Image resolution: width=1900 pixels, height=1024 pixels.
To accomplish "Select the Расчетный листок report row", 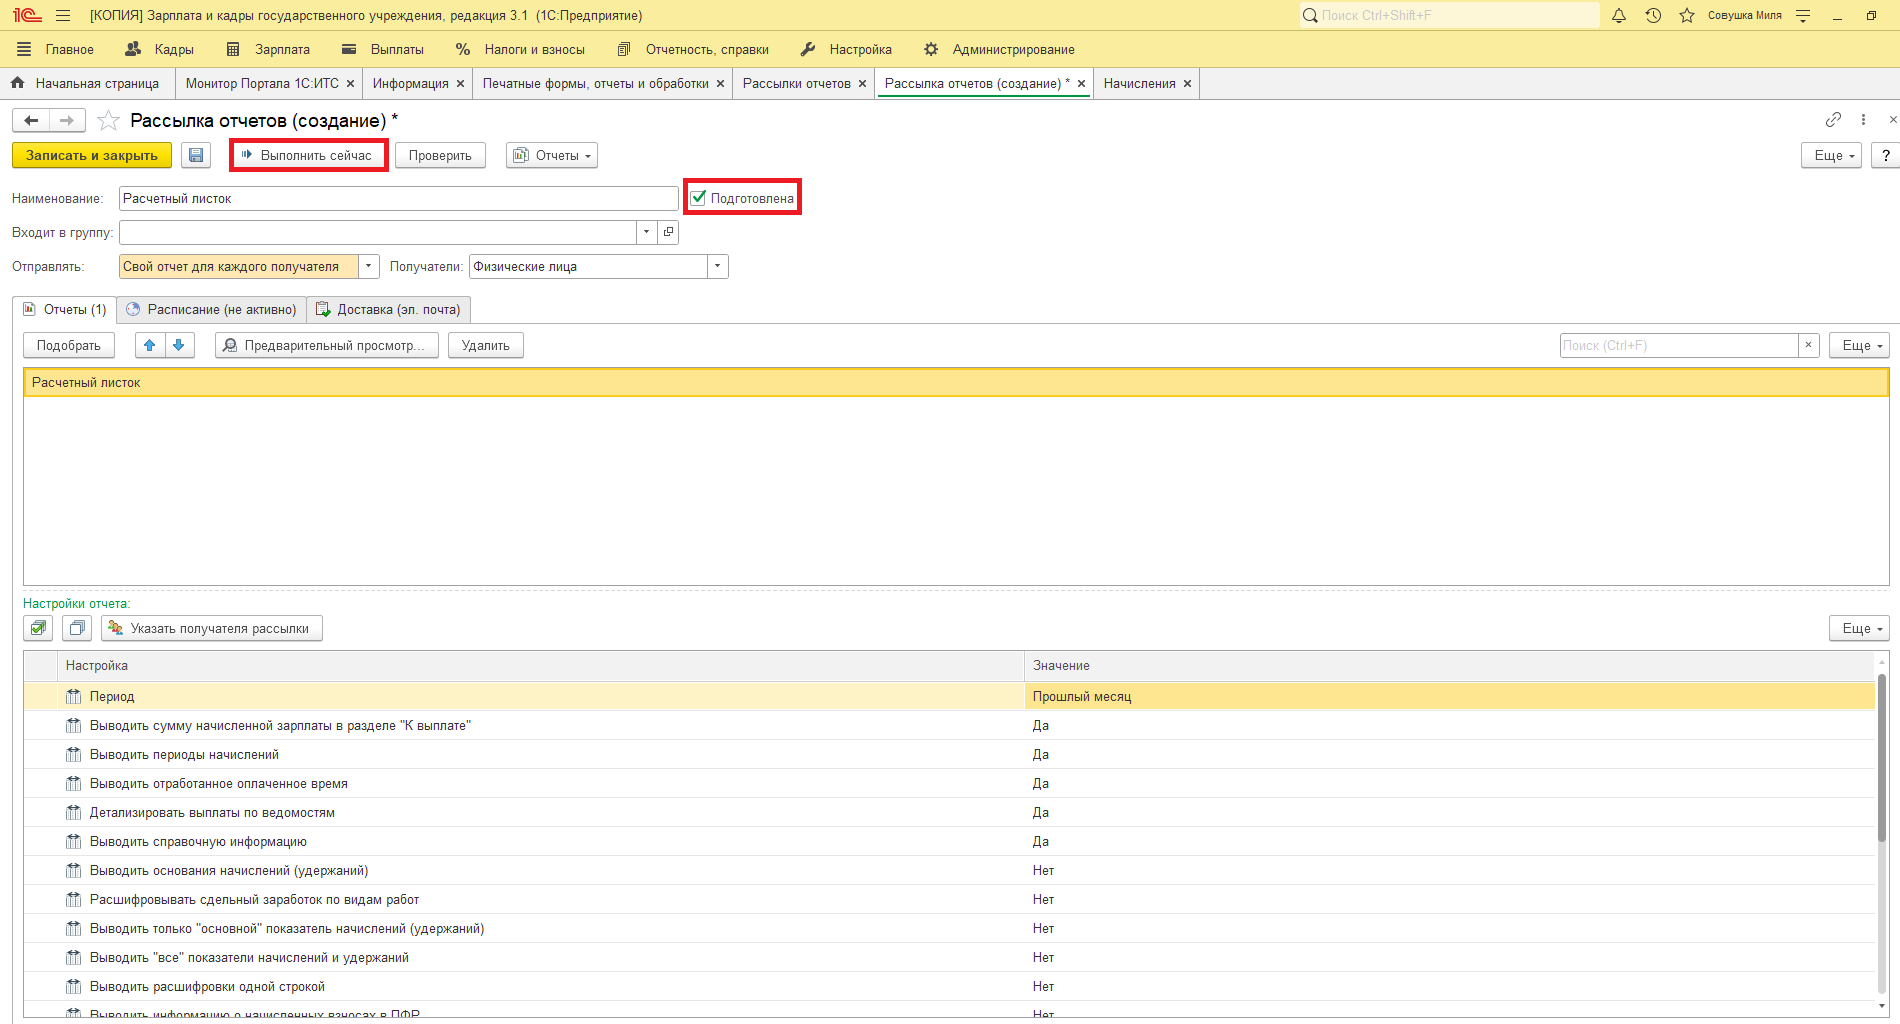I will click(956, 382).
